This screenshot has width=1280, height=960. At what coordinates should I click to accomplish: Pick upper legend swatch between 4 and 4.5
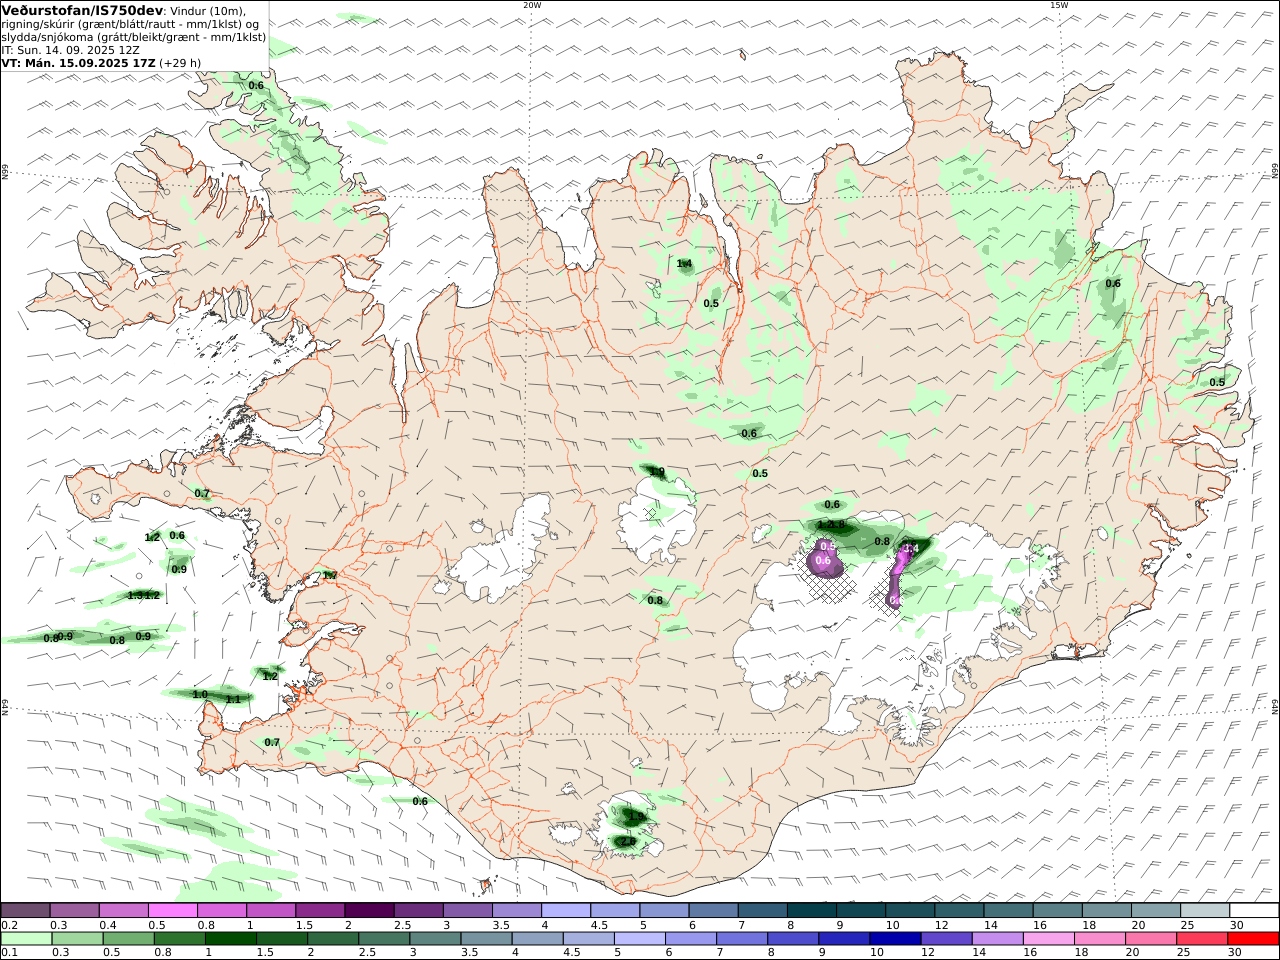566,911
